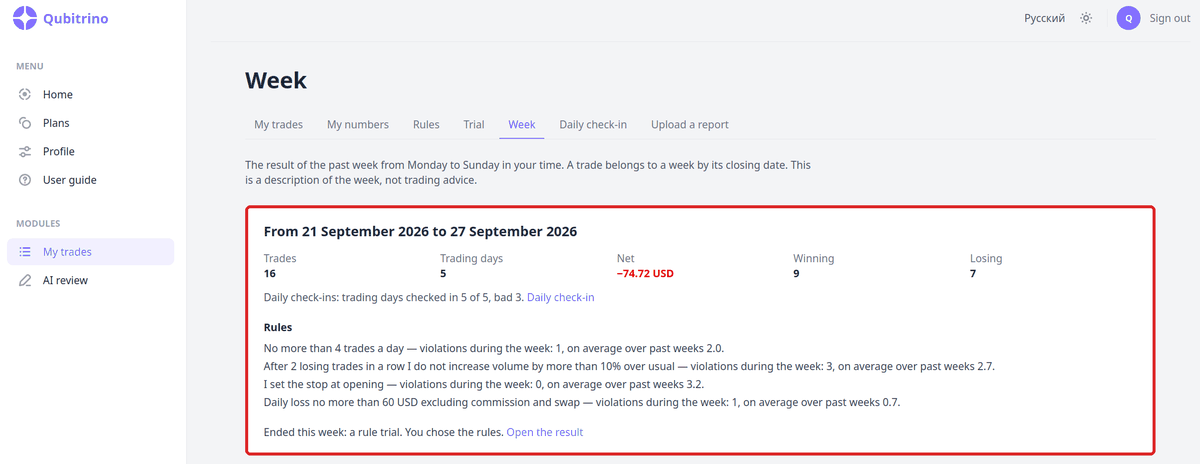Select My trades module in sidebar
This screenshot has height=464, width=1200.
click(90, 252)
